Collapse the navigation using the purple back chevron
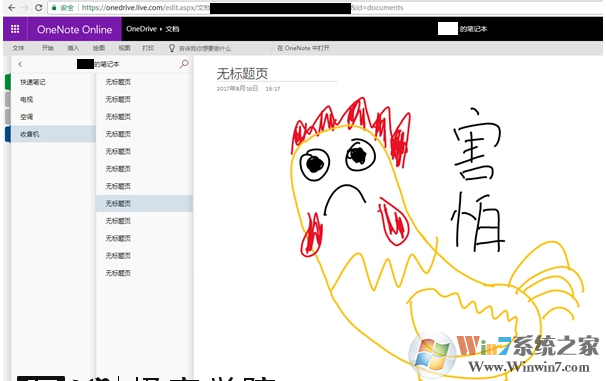The image size is (606, 381). [20, 64]
